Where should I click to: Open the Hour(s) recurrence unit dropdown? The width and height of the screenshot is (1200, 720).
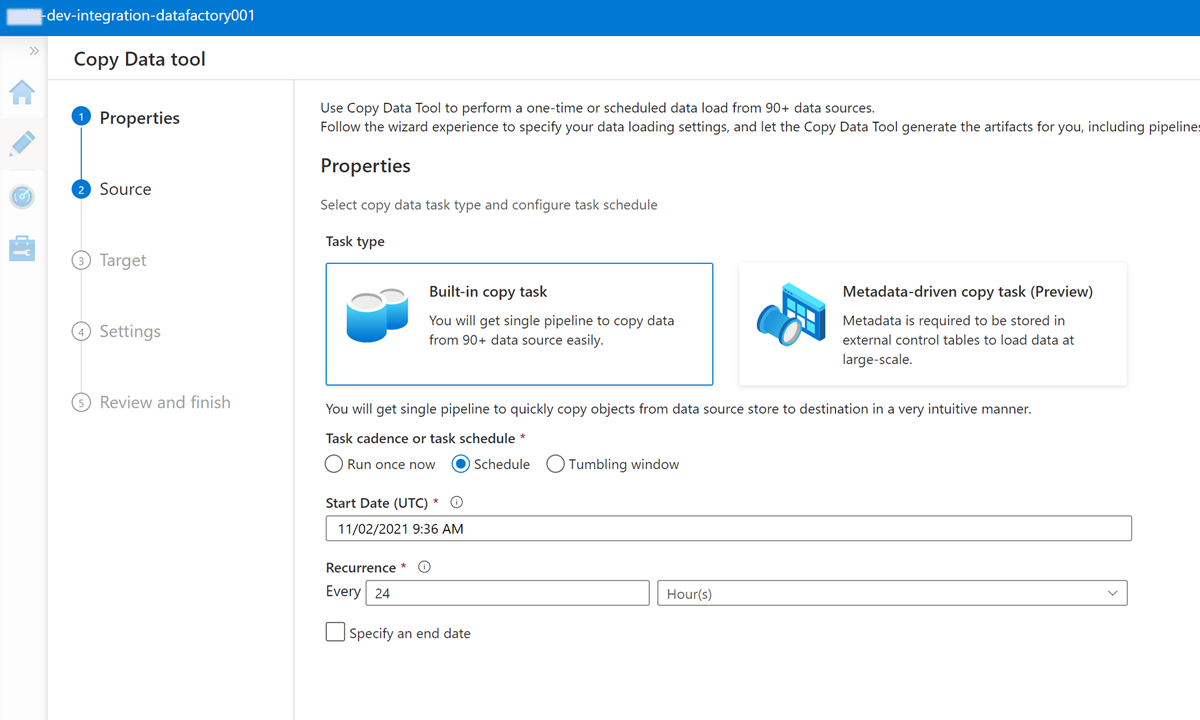point(892,593)
